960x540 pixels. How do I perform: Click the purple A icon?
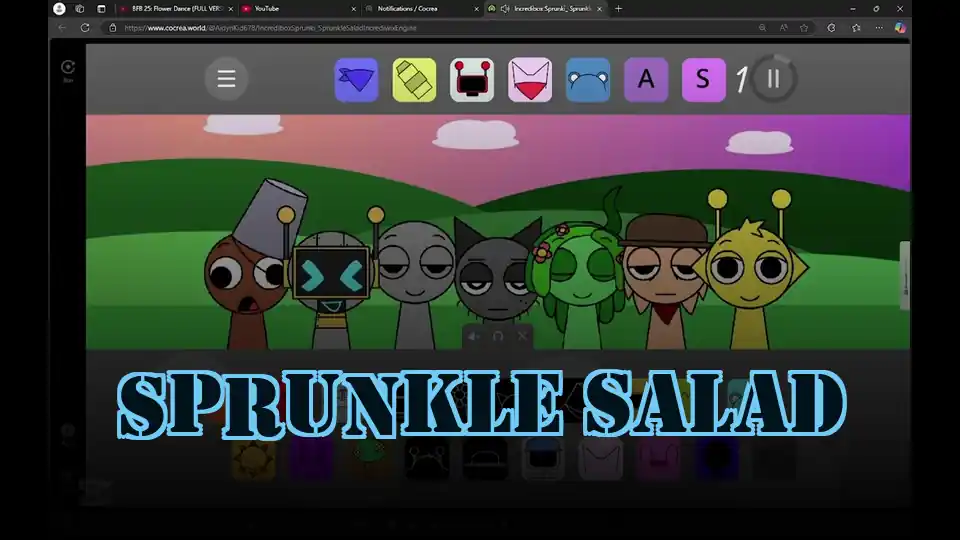[646, 80]
